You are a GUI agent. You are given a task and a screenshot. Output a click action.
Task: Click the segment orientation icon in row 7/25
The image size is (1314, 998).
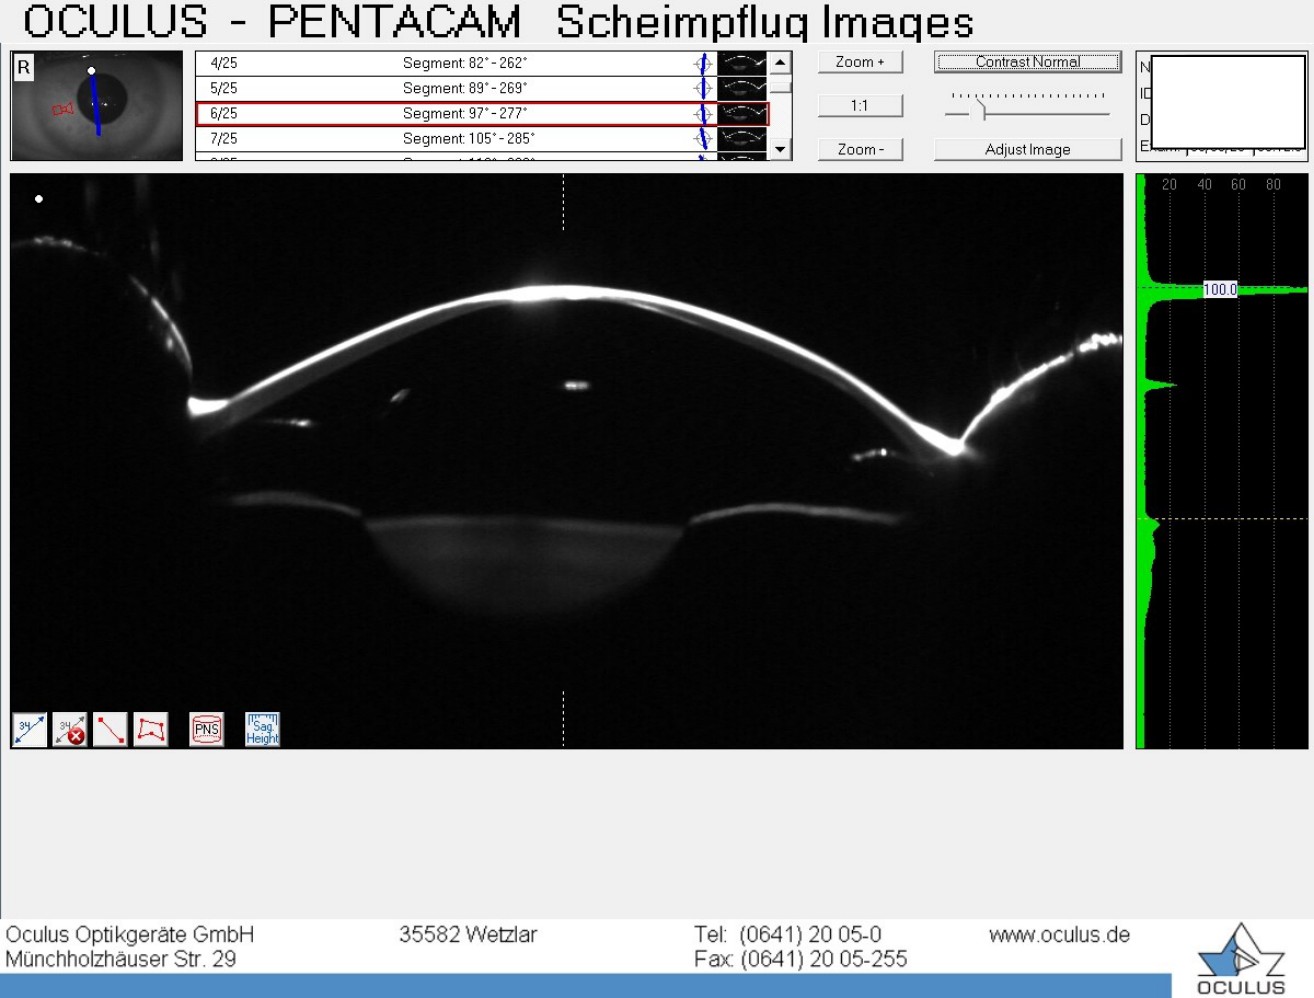[x=703, y=138]
